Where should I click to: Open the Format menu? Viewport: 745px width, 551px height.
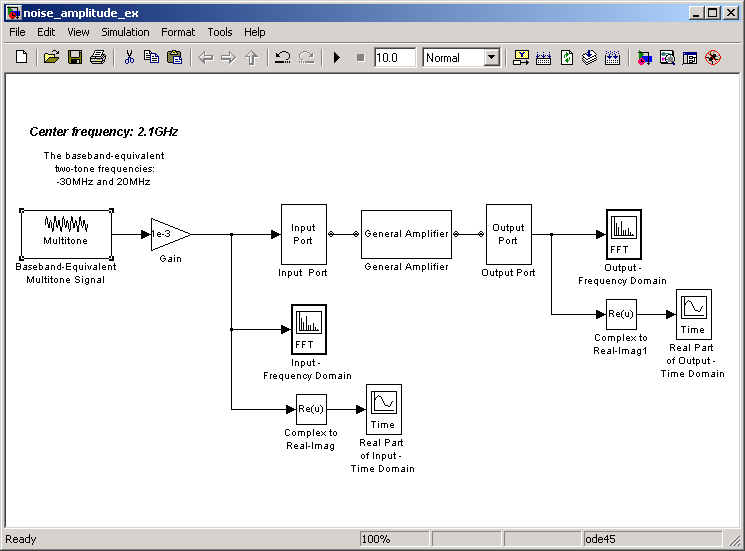coord(178,32)
